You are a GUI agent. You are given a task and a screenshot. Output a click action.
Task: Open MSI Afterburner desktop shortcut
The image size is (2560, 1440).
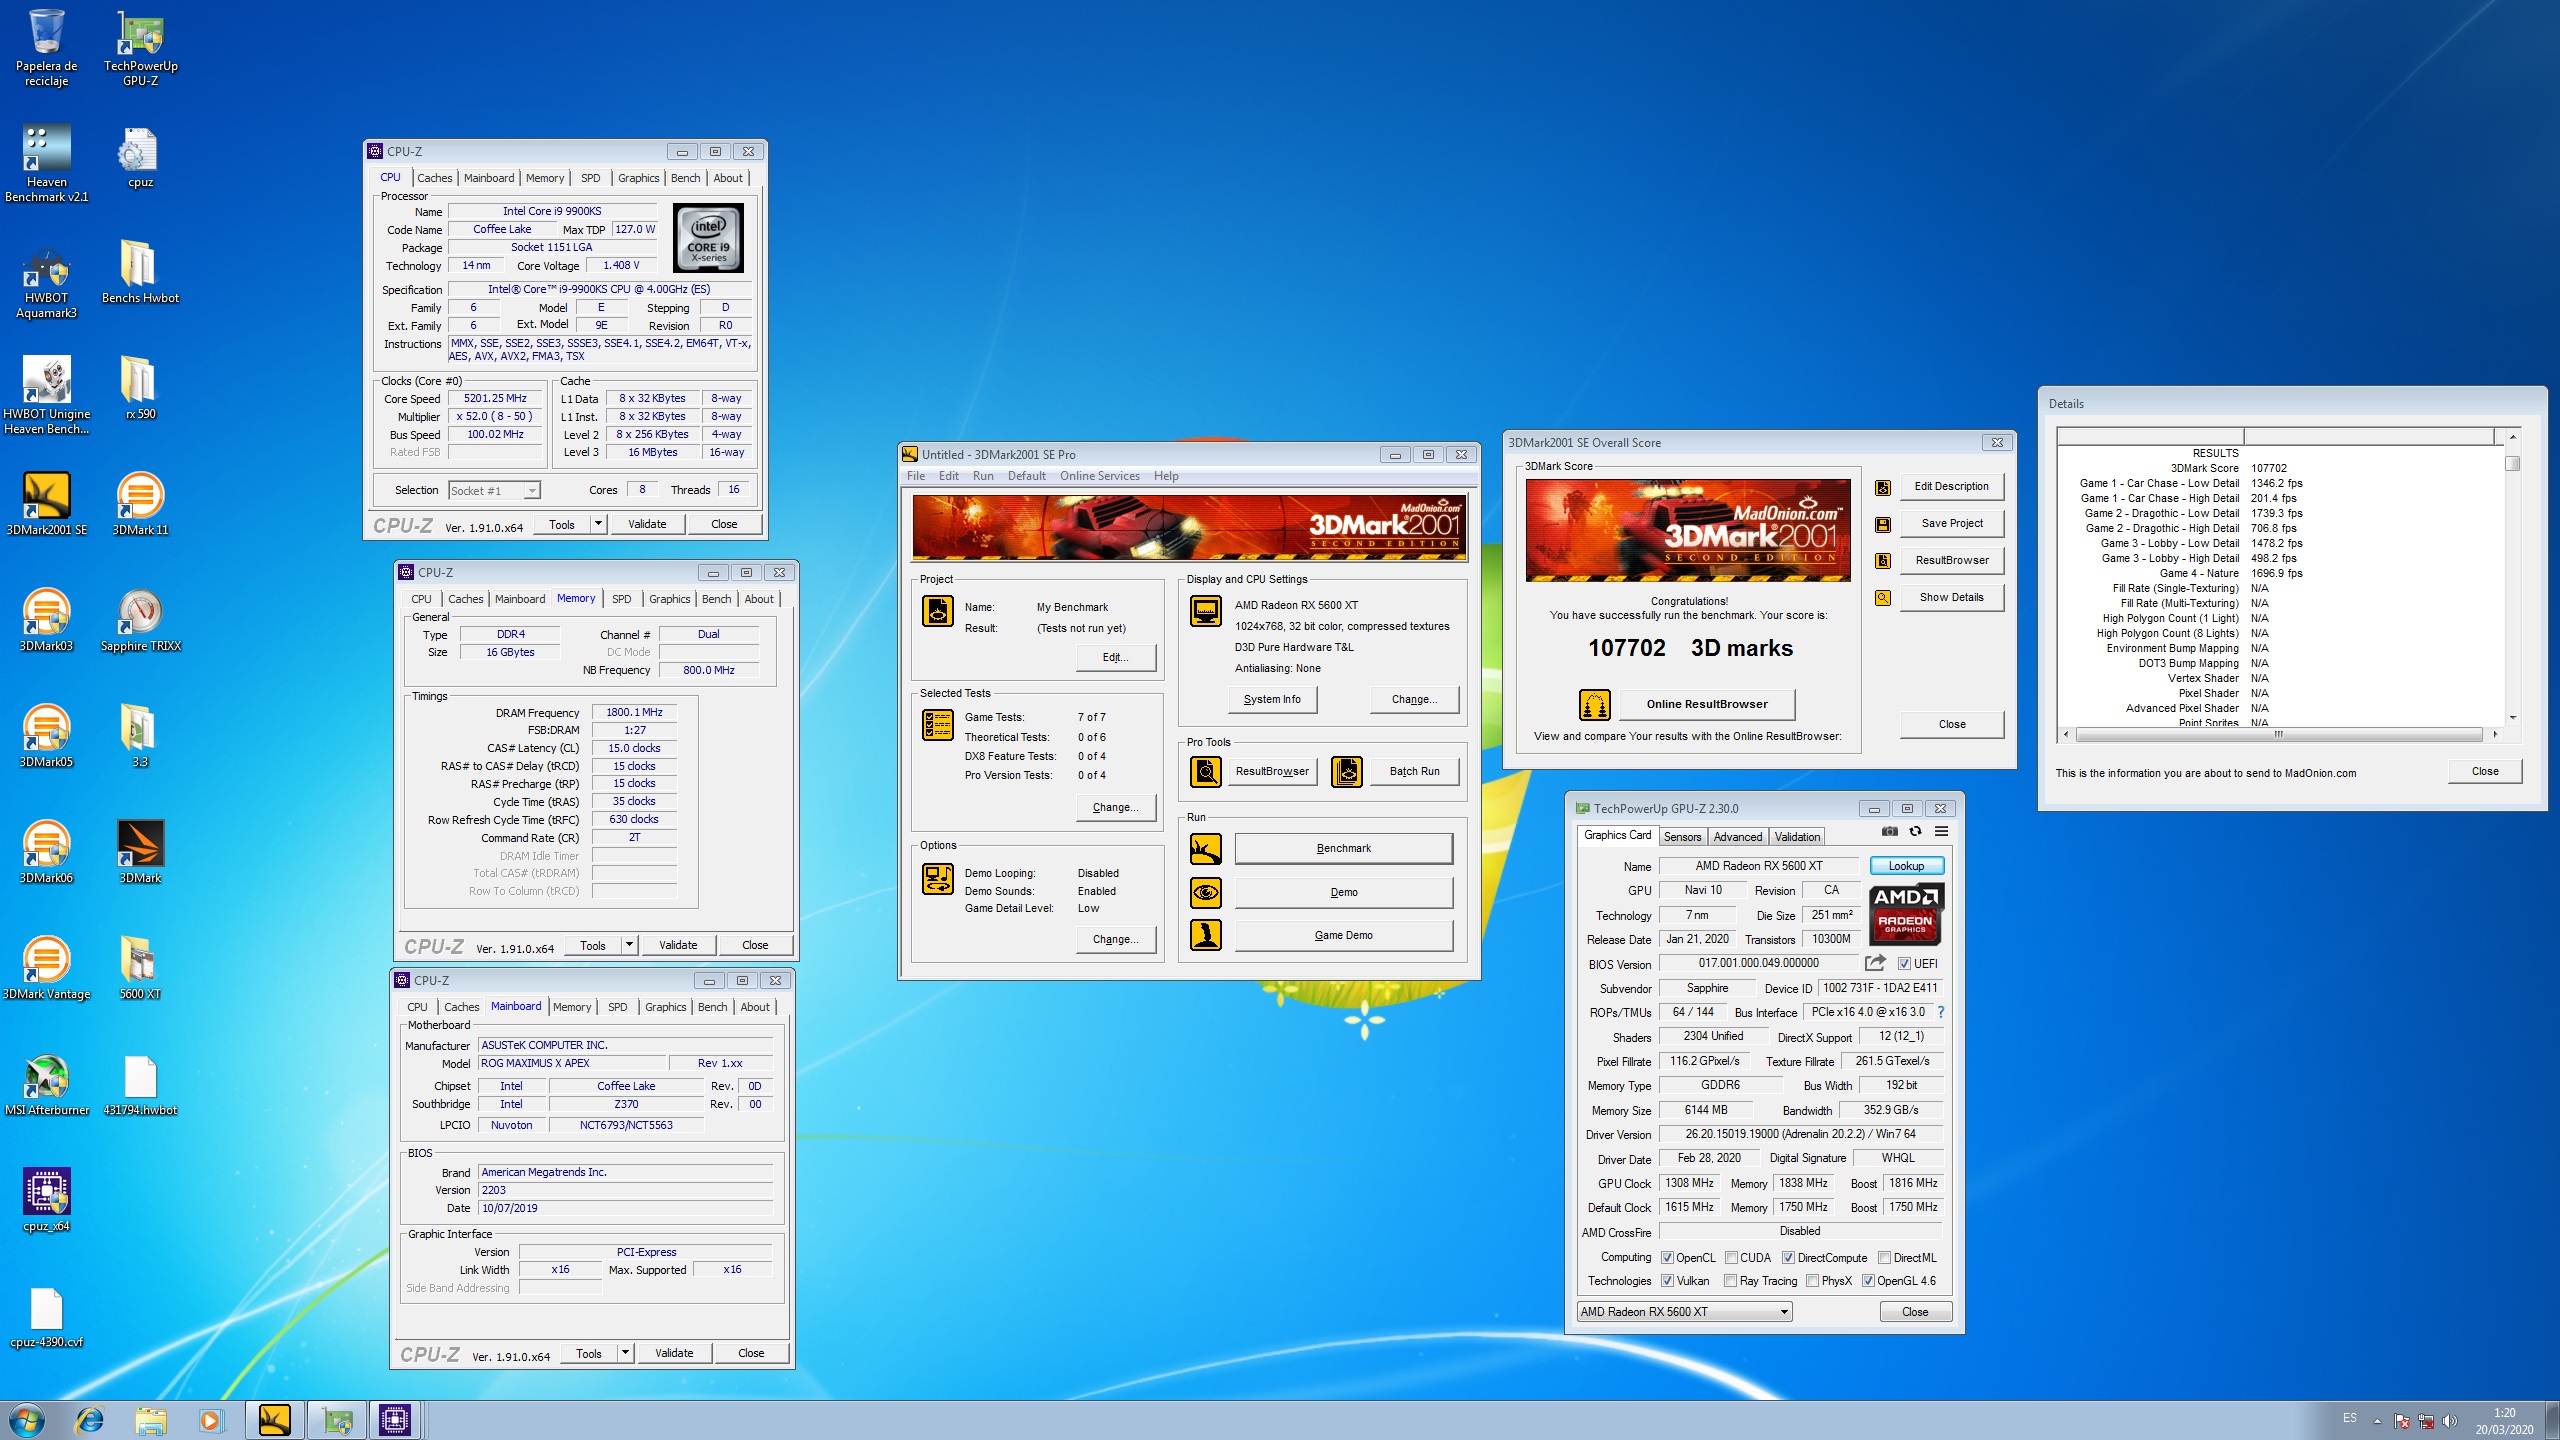coord(46,1085)
